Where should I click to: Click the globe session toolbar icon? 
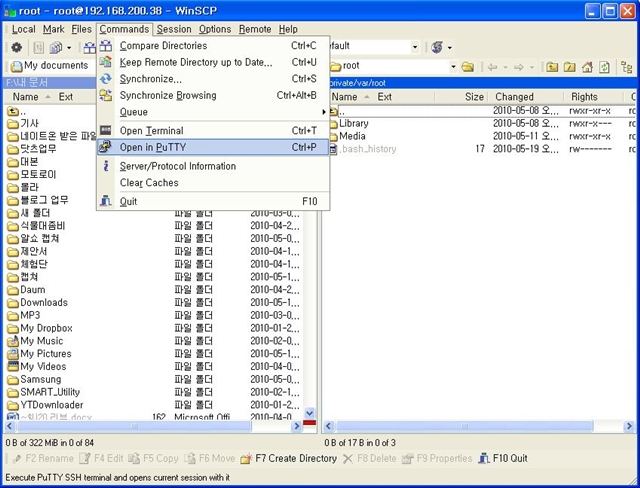pos(437,47)
